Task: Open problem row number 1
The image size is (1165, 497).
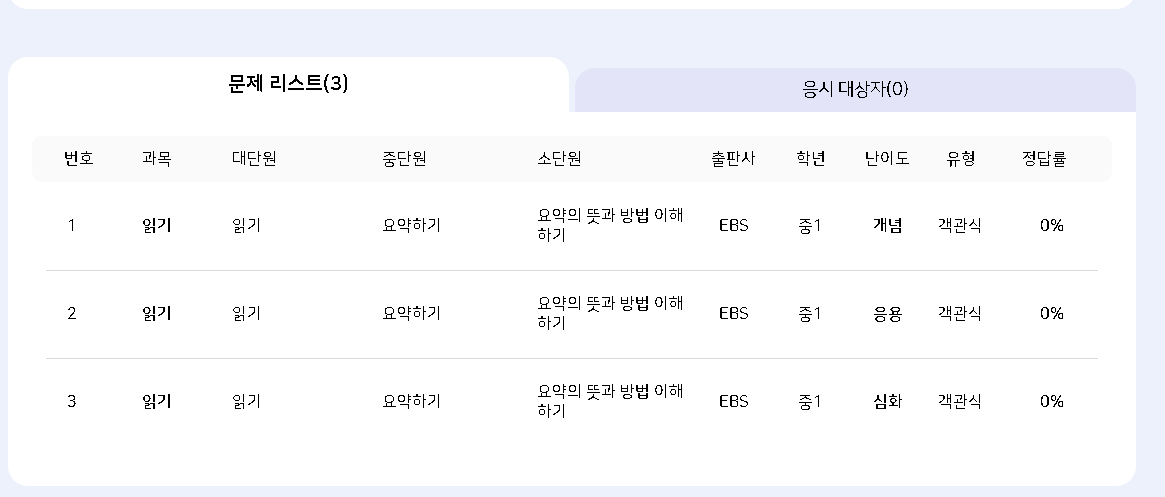Action: tap(572, 226)
